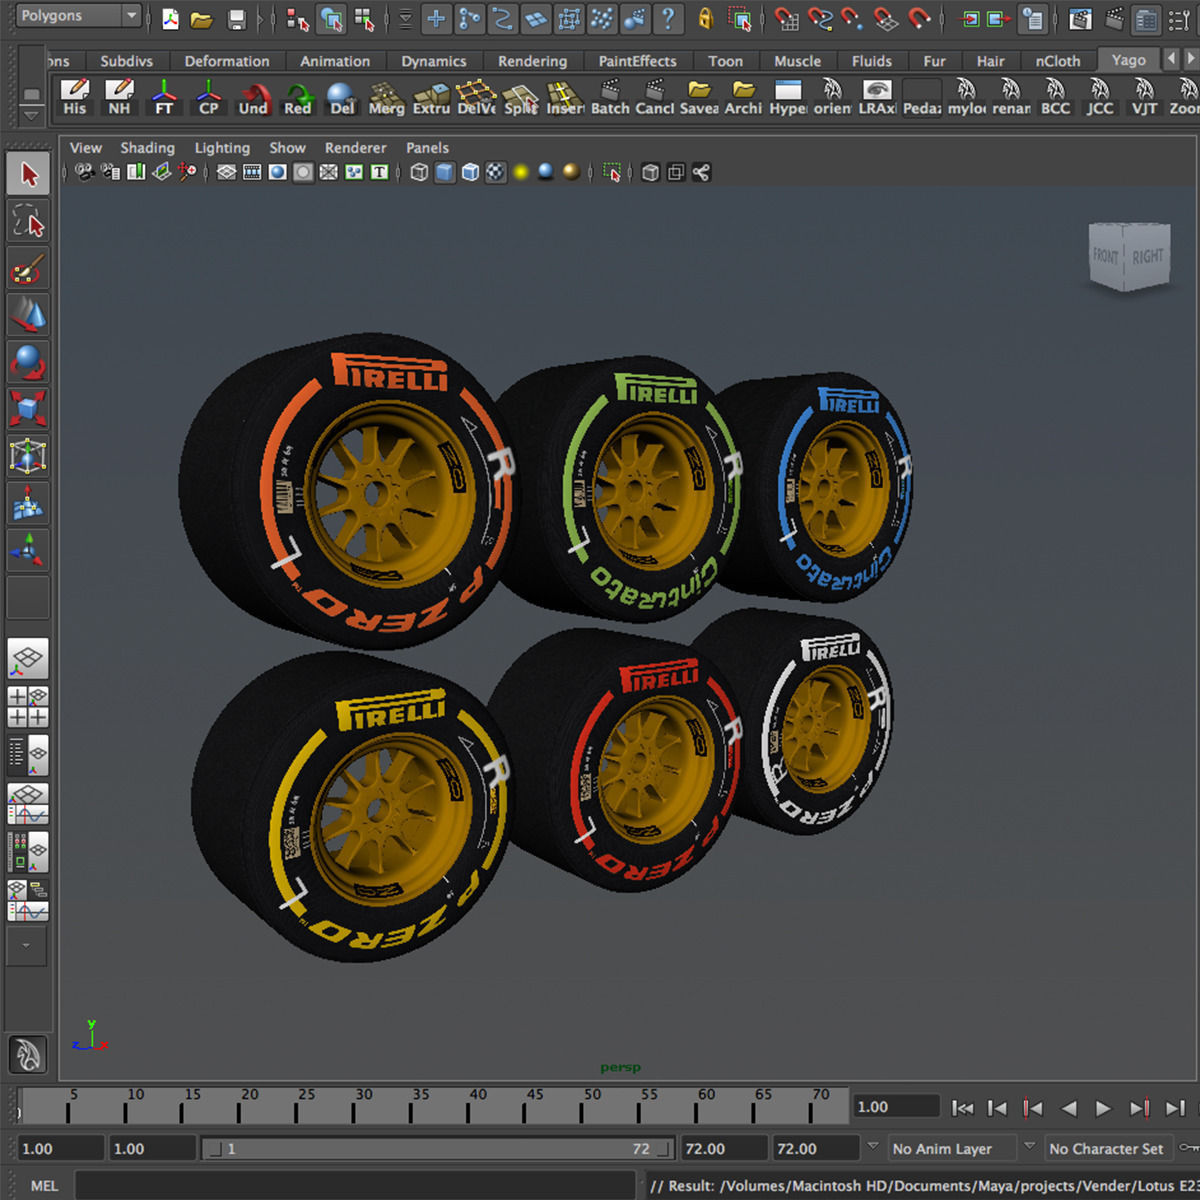Switch to Hypershade/Persp layout
The width and height of the screenshot is (1200, 1200).
pyautogui.click(x=28, y=852)
